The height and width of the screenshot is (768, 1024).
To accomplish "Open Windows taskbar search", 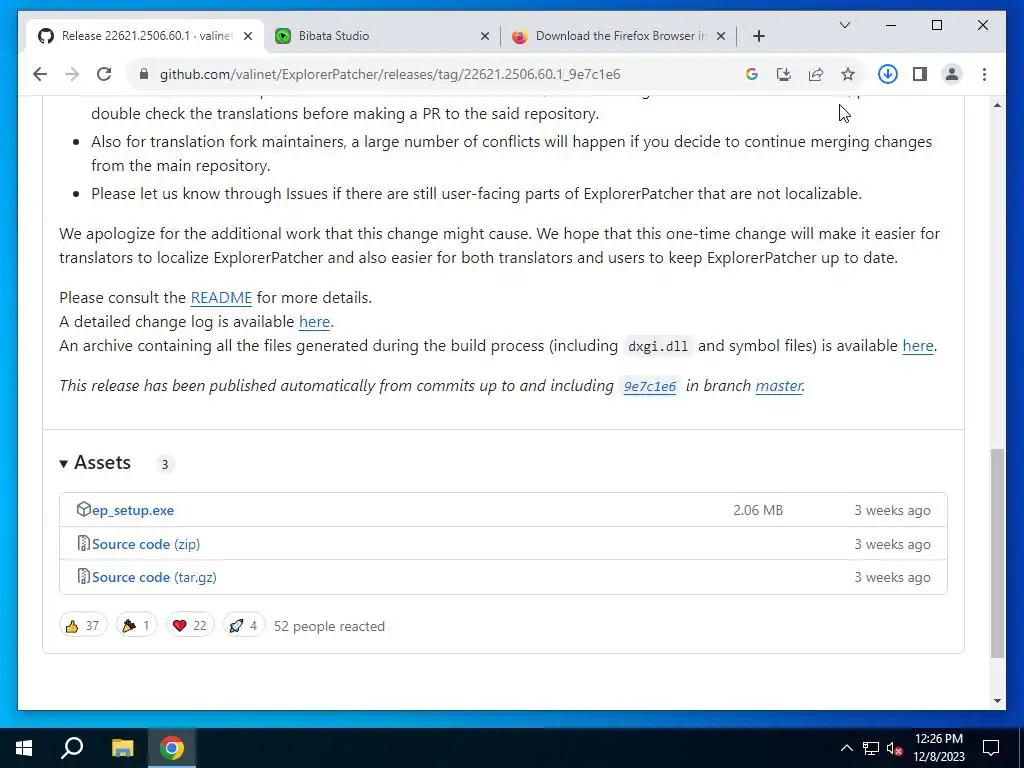I will [x=72, y=748].
